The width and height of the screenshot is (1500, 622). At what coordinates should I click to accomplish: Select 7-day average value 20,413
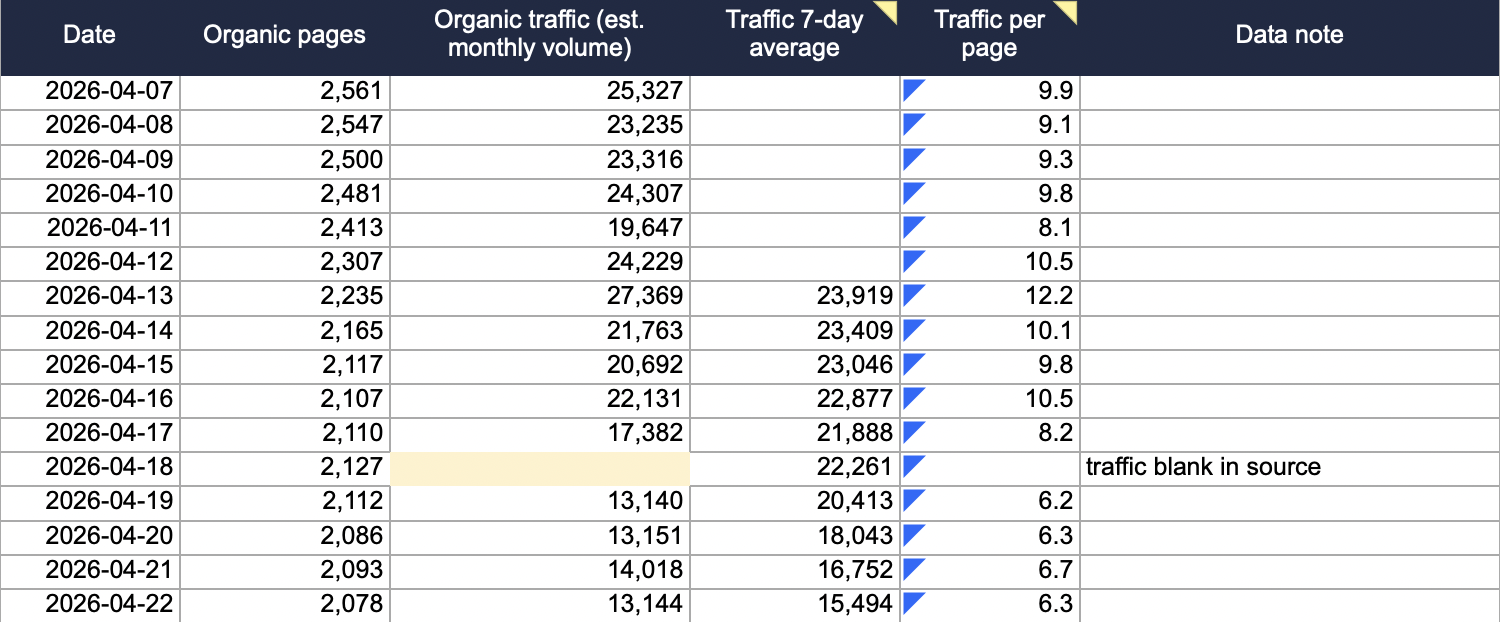click(795, 501)
